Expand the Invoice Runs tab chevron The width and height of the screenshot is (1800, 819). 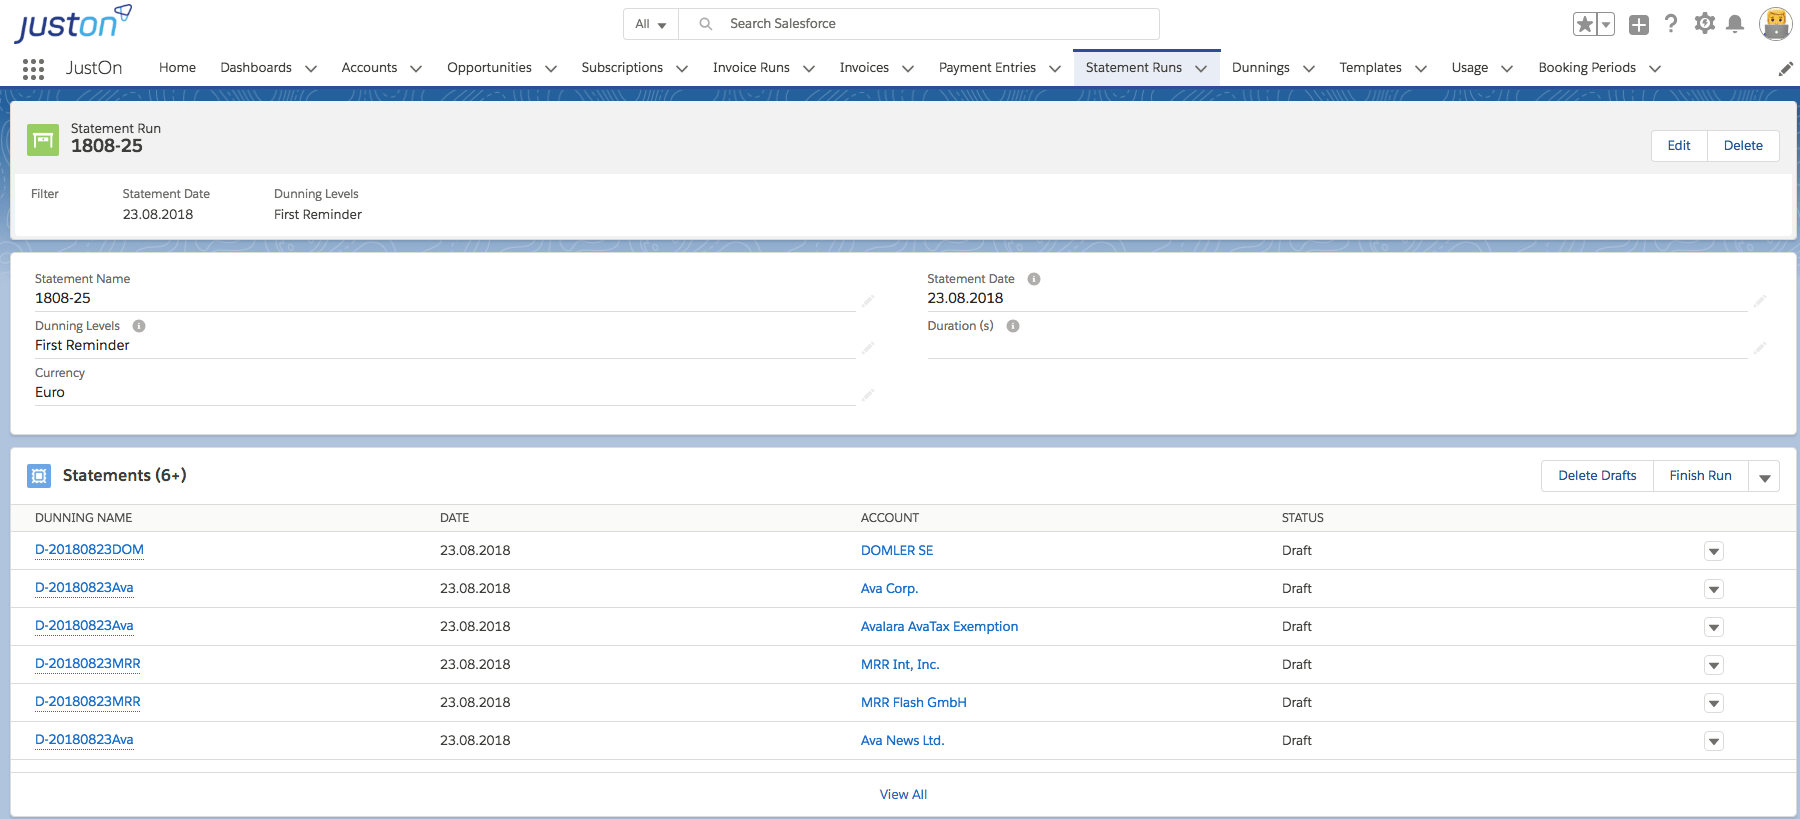coord(809,68)
